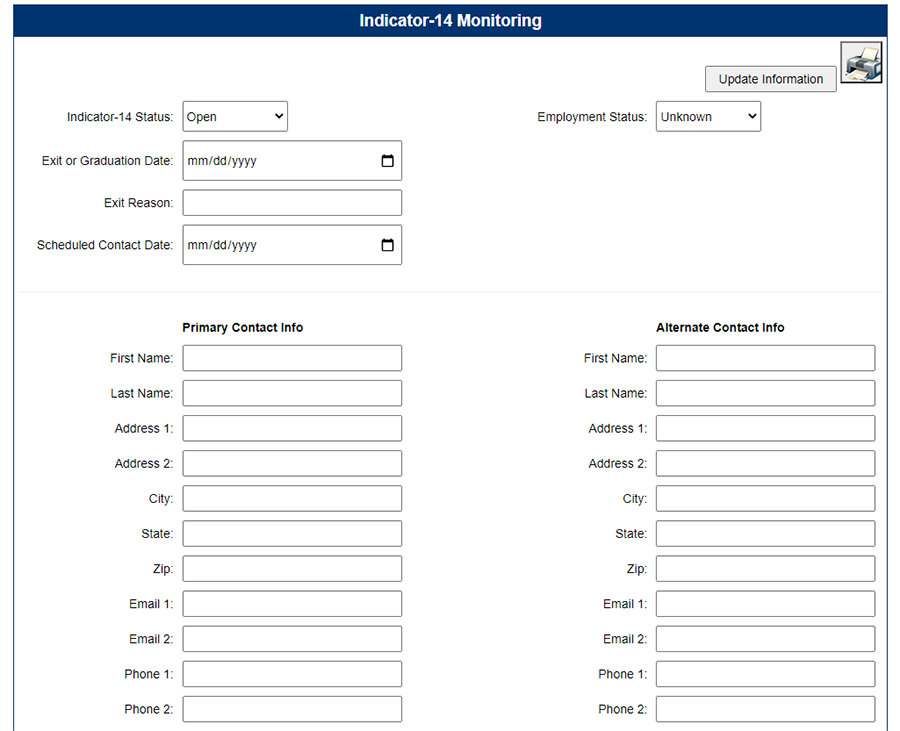The height and width of the screenshot is (731, 900).
Task: Focus the Primary Contact Zip field
Action: (292, 569)
